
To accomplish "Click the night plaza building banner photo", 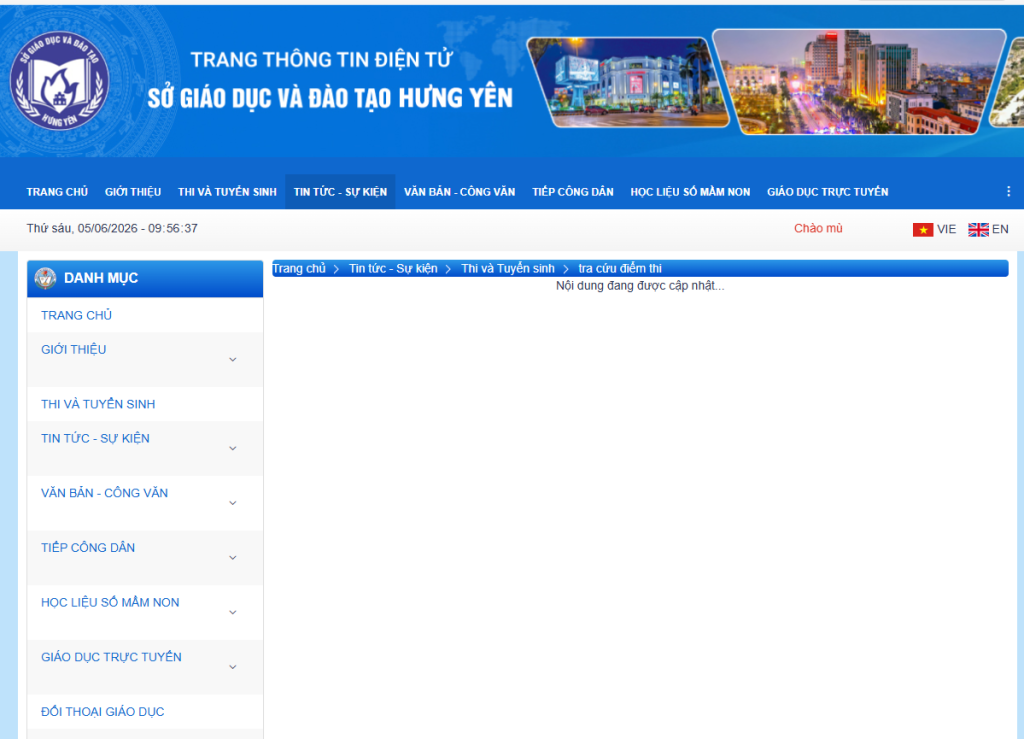I will (628, 82).
